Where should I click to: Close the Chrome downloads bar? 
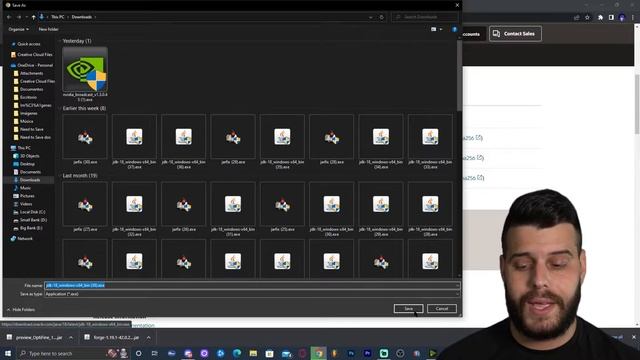pos(633,337)
